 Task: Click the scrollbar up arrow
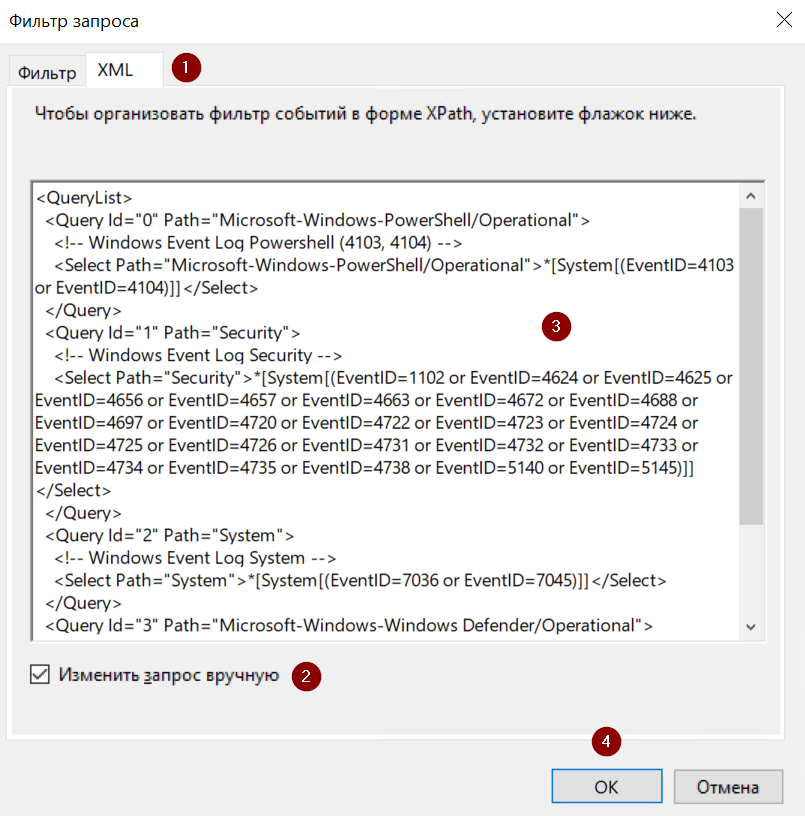tap(752, 196)
